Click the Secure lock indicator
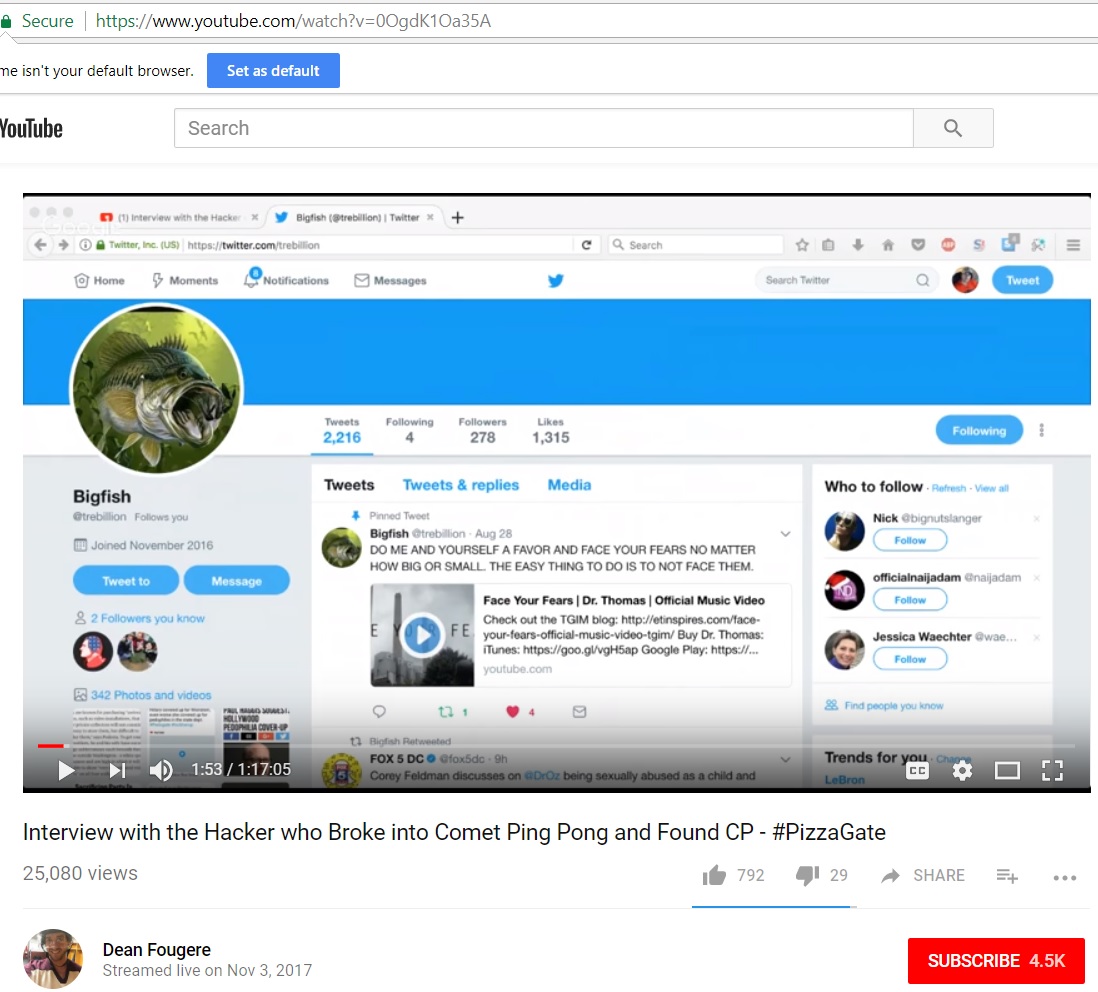The image size is (1098, 992). click(38, 21)
